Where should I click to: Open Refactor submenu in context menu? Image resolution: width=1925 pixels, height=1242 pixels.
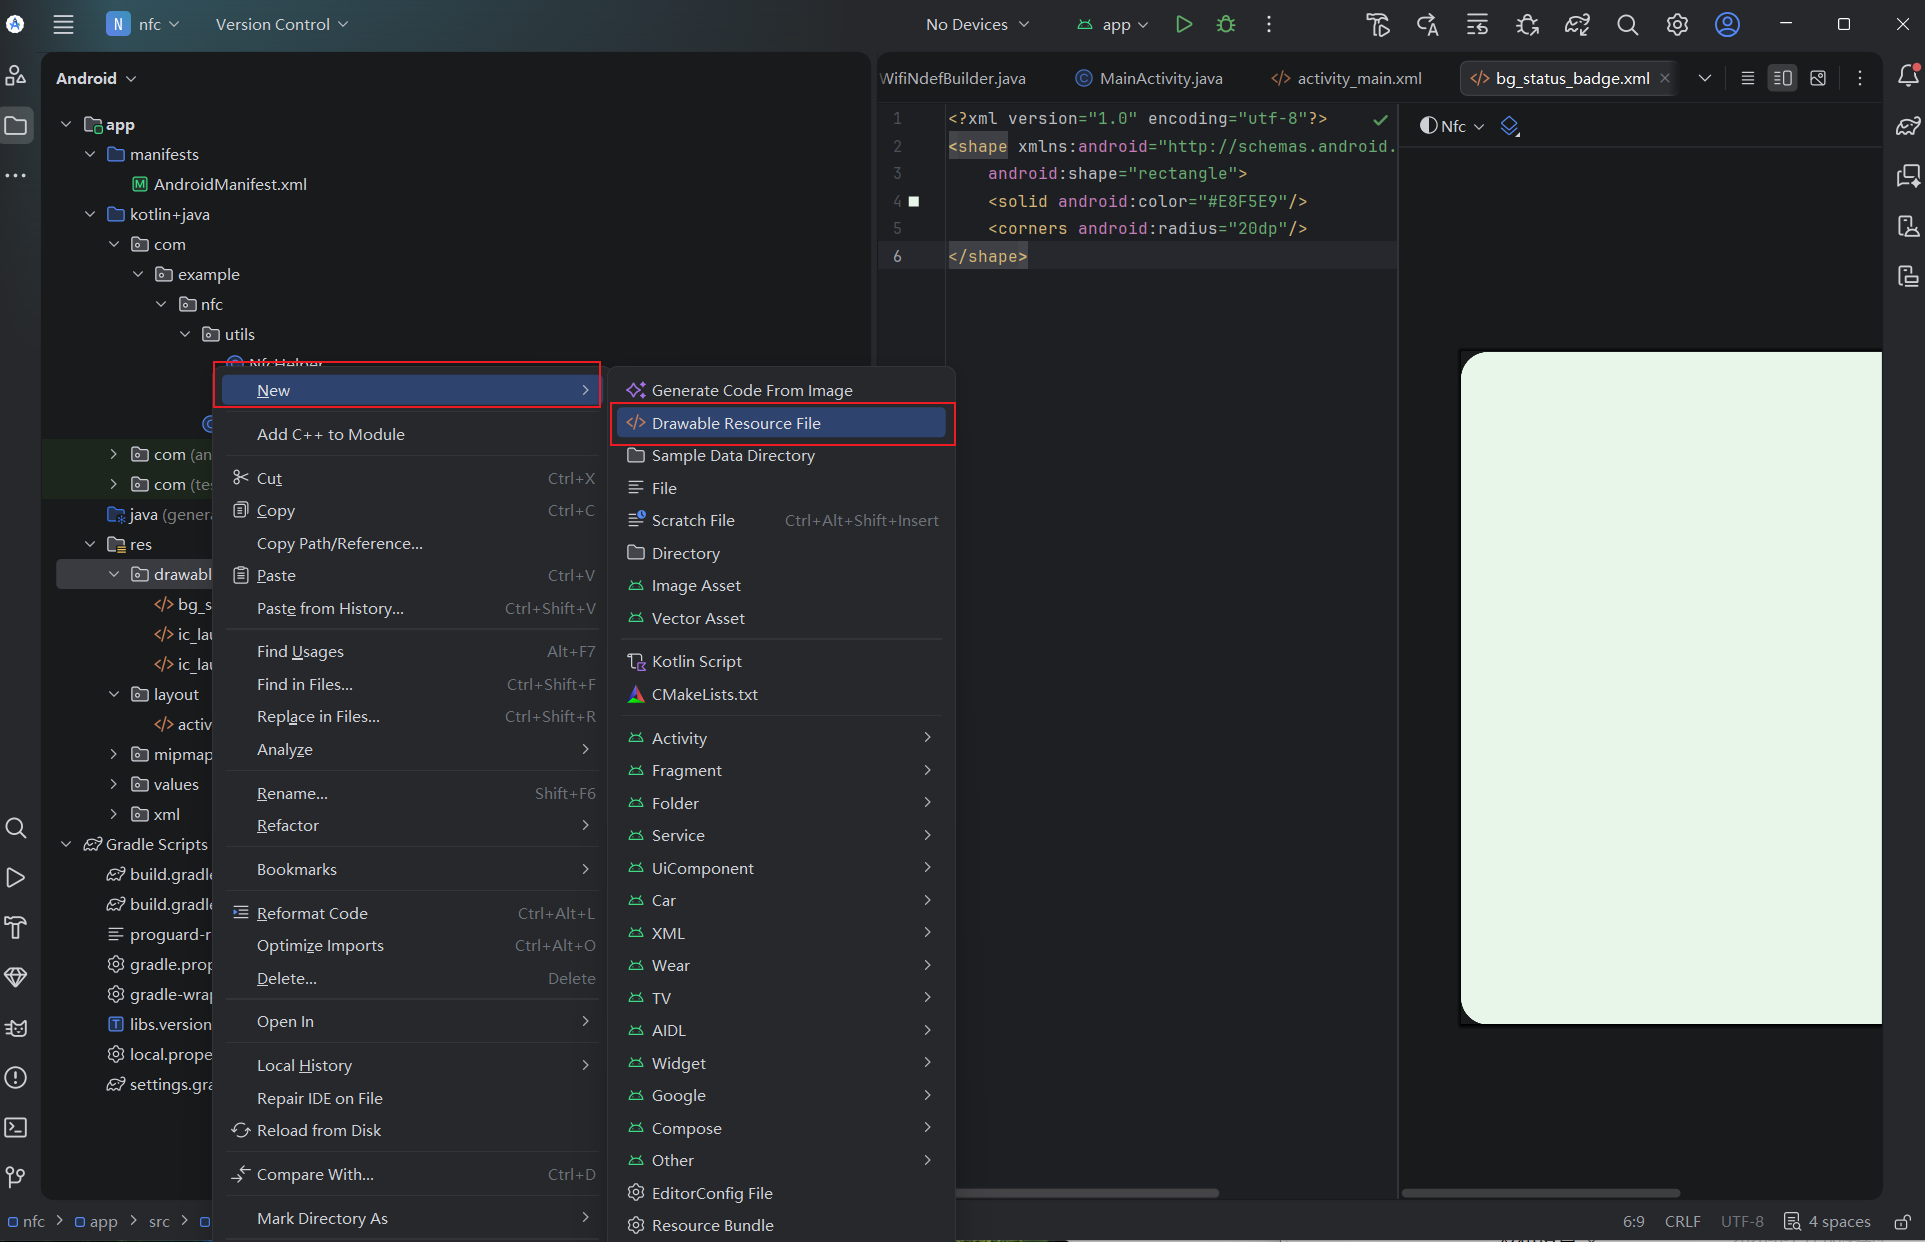pyautogui.click(x=413, y=825)
